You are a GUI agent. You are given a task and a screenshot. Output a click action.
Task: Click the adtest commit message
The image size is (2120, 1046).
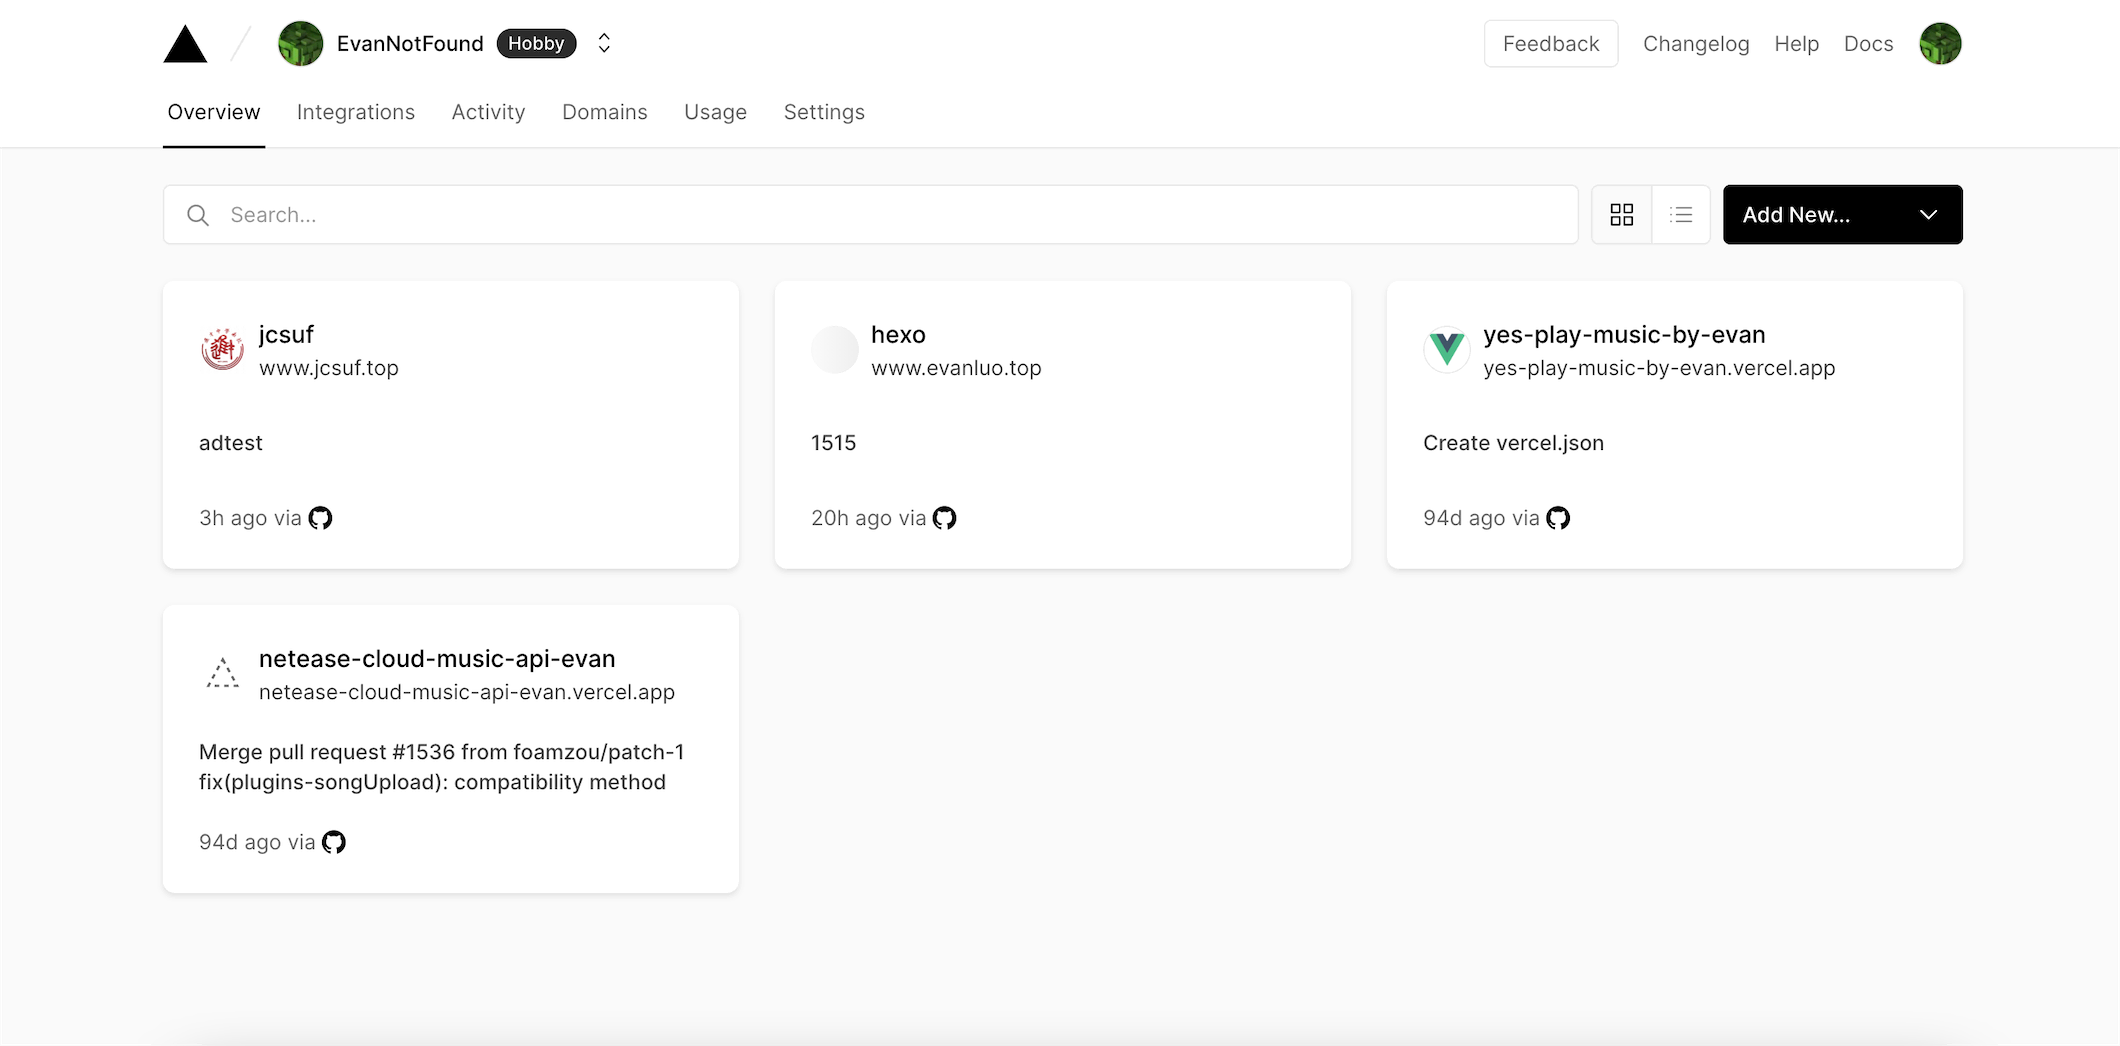(x=231, y=443)
